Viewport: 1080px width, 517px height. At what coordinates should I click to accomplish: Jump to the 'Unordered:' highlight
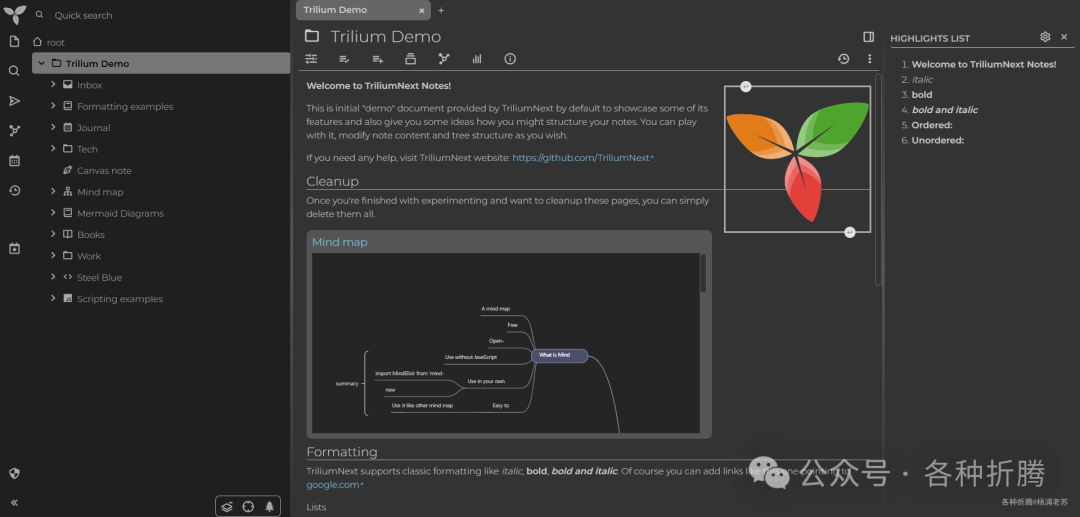(937, 140)
